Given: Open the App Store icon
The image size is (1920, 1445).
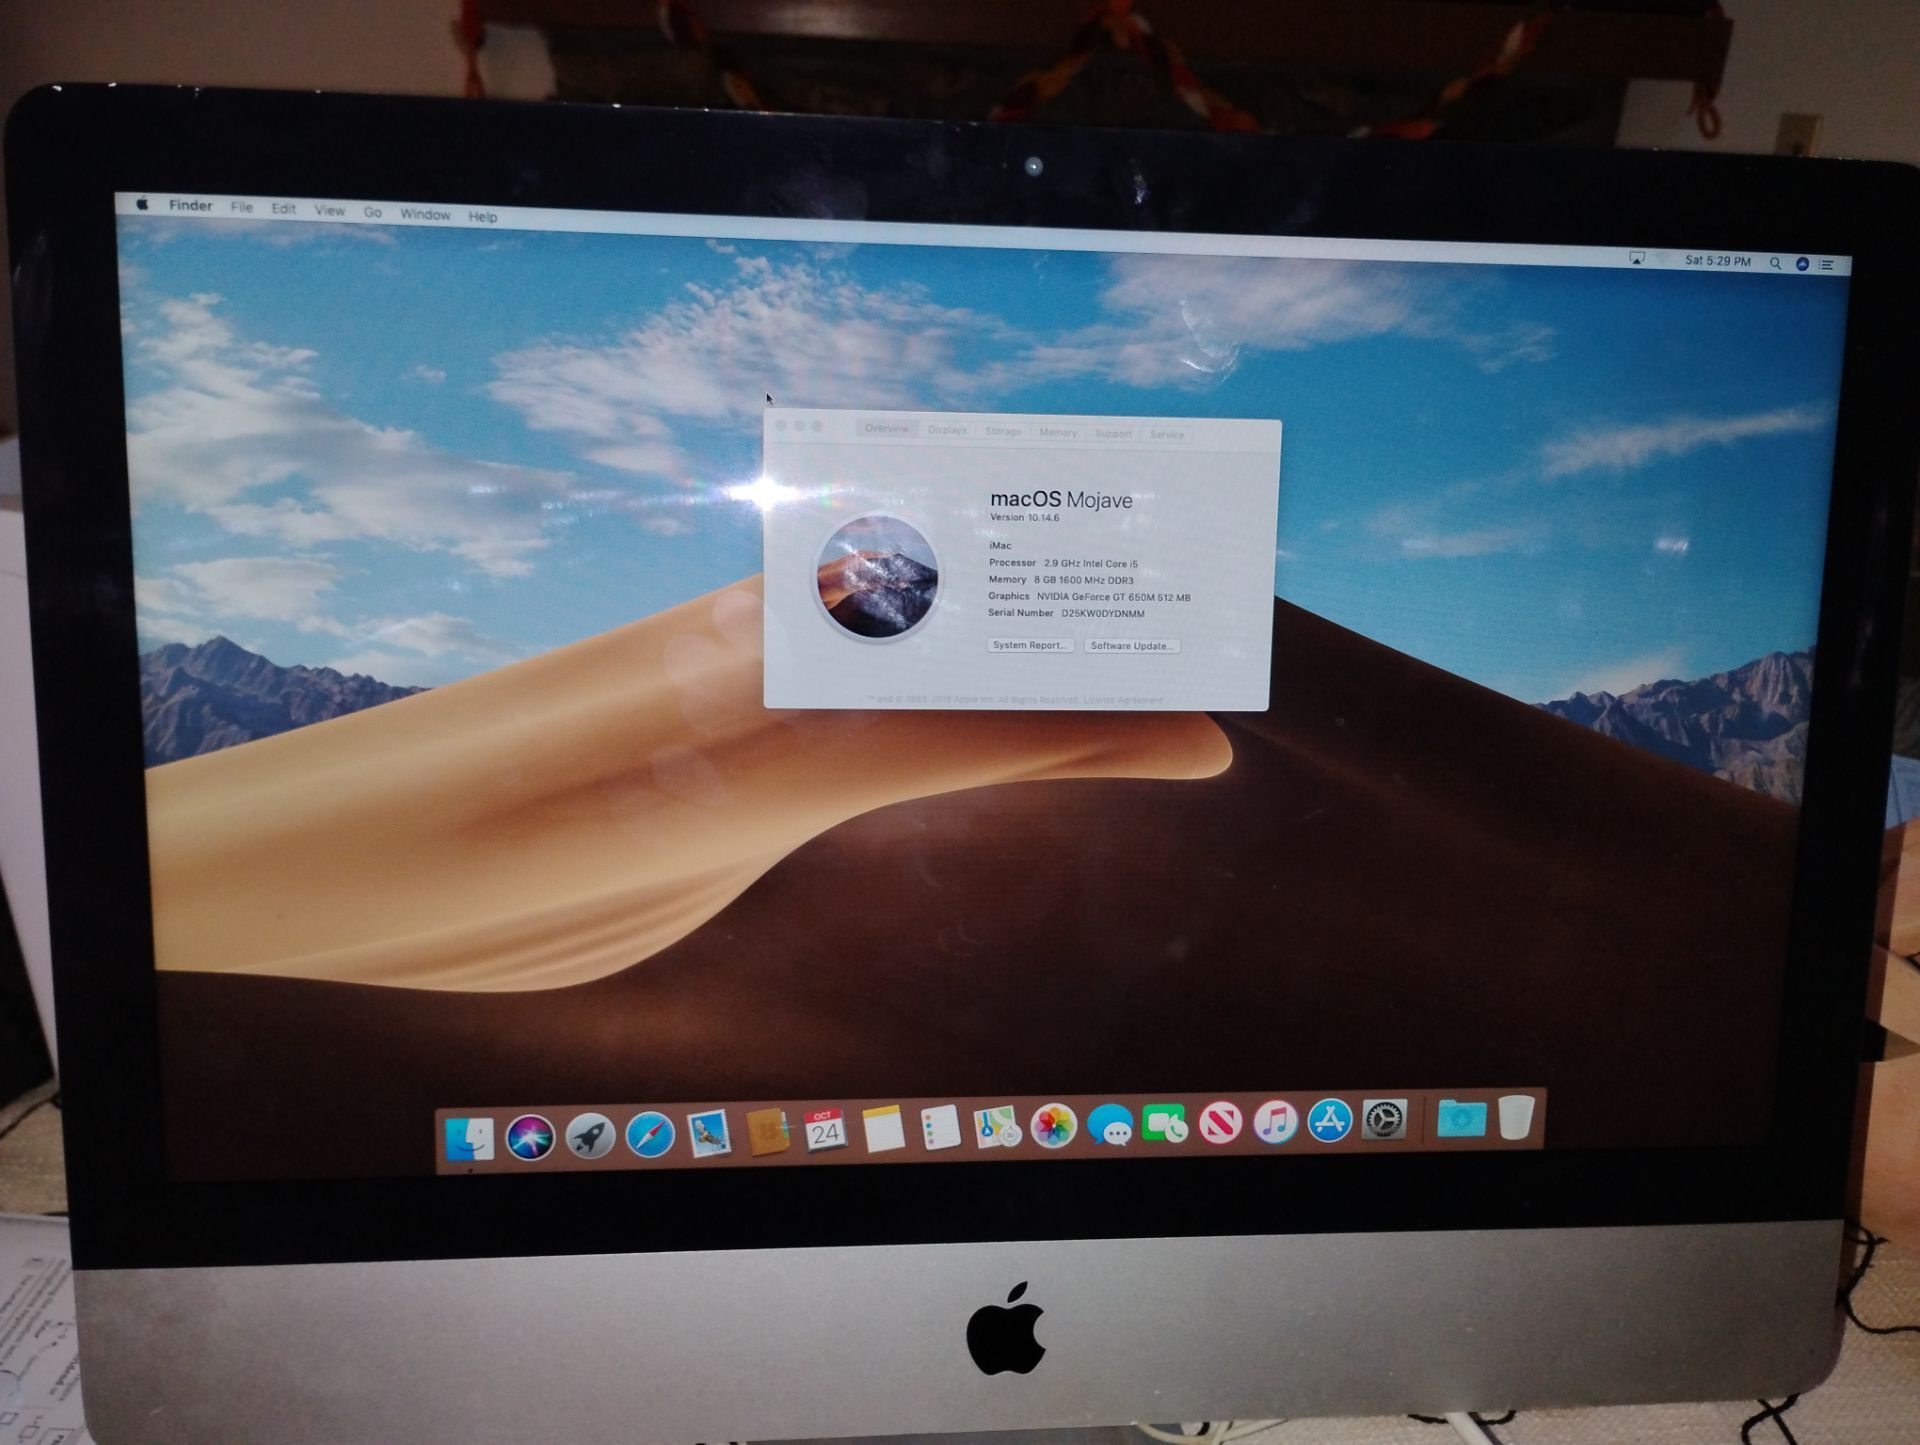Looking at the screenshot, I should [x=1330, y=1121].
